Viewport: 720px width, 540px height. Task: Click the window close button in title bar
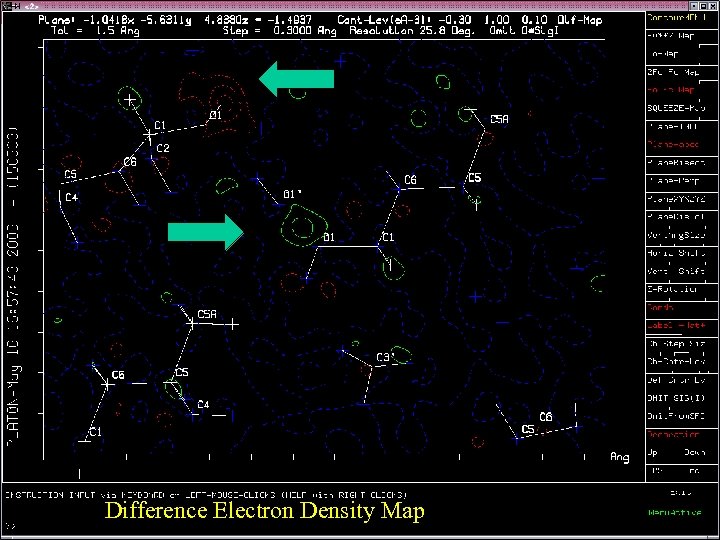pyautogui.click(x=714, y=6)
